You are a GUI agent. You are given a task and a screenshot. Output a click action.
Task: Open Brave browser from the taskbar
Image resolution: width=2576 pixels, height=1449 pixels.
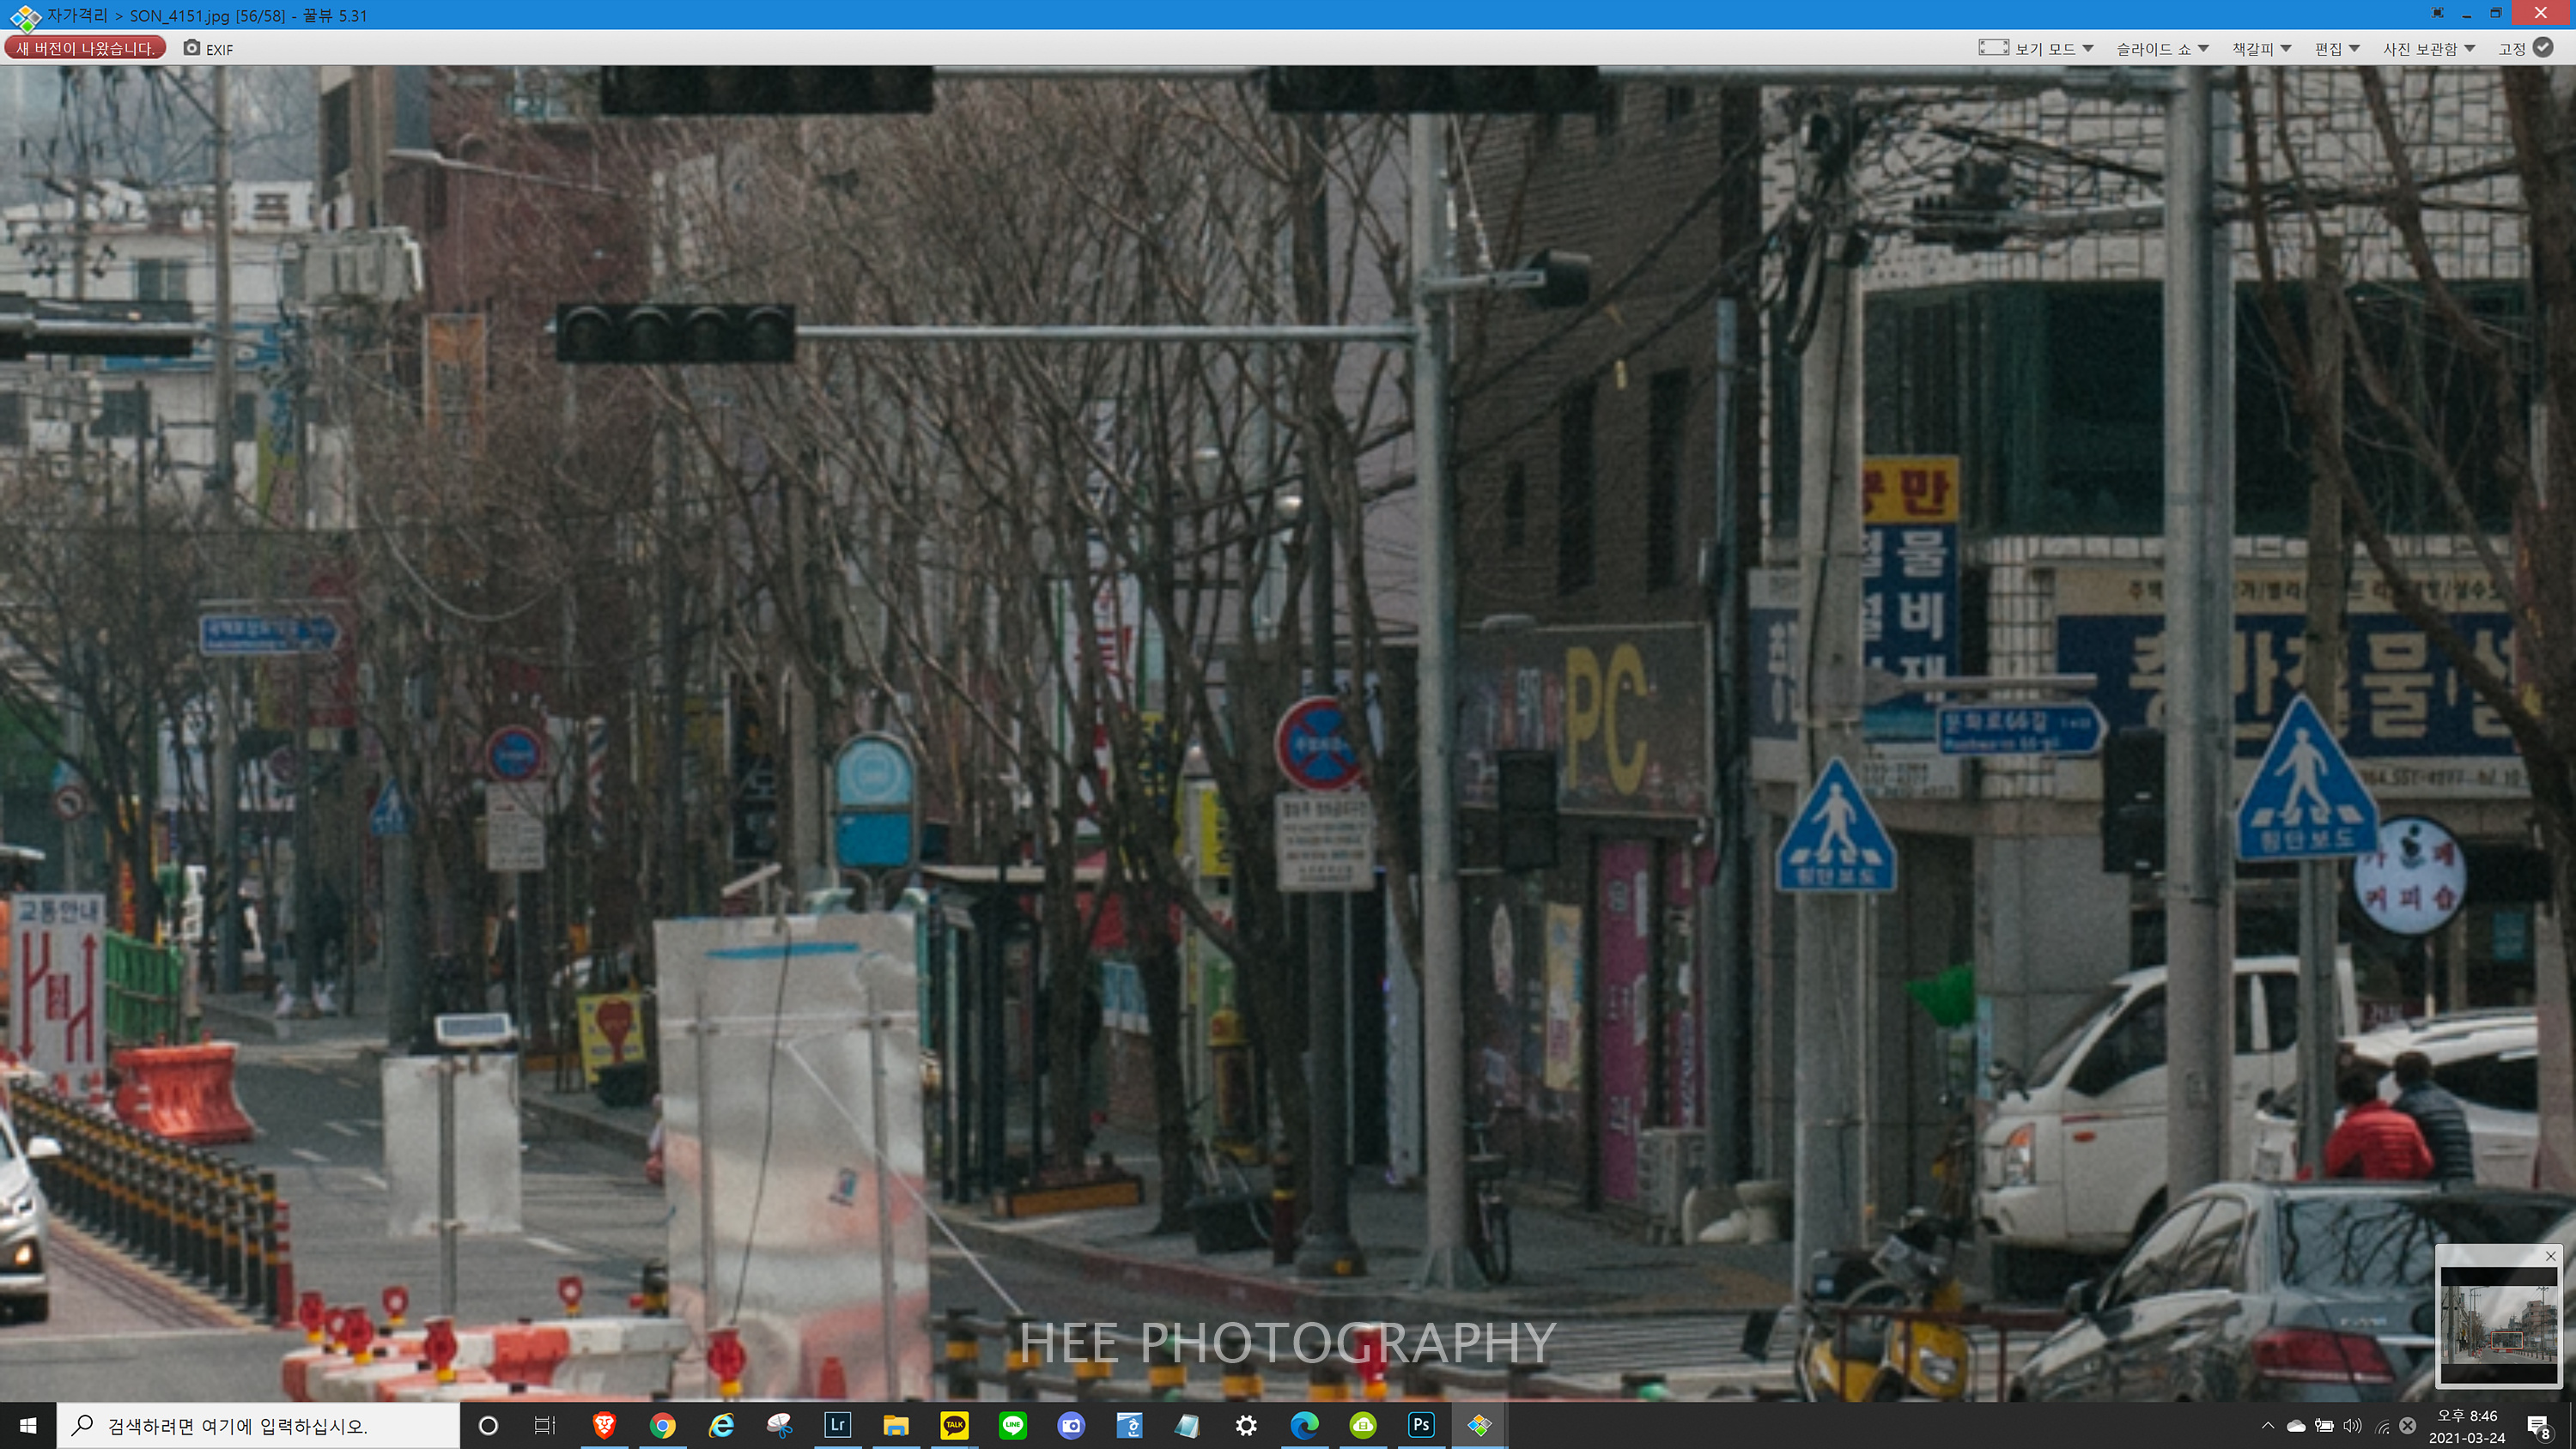tap(604, 1425)
